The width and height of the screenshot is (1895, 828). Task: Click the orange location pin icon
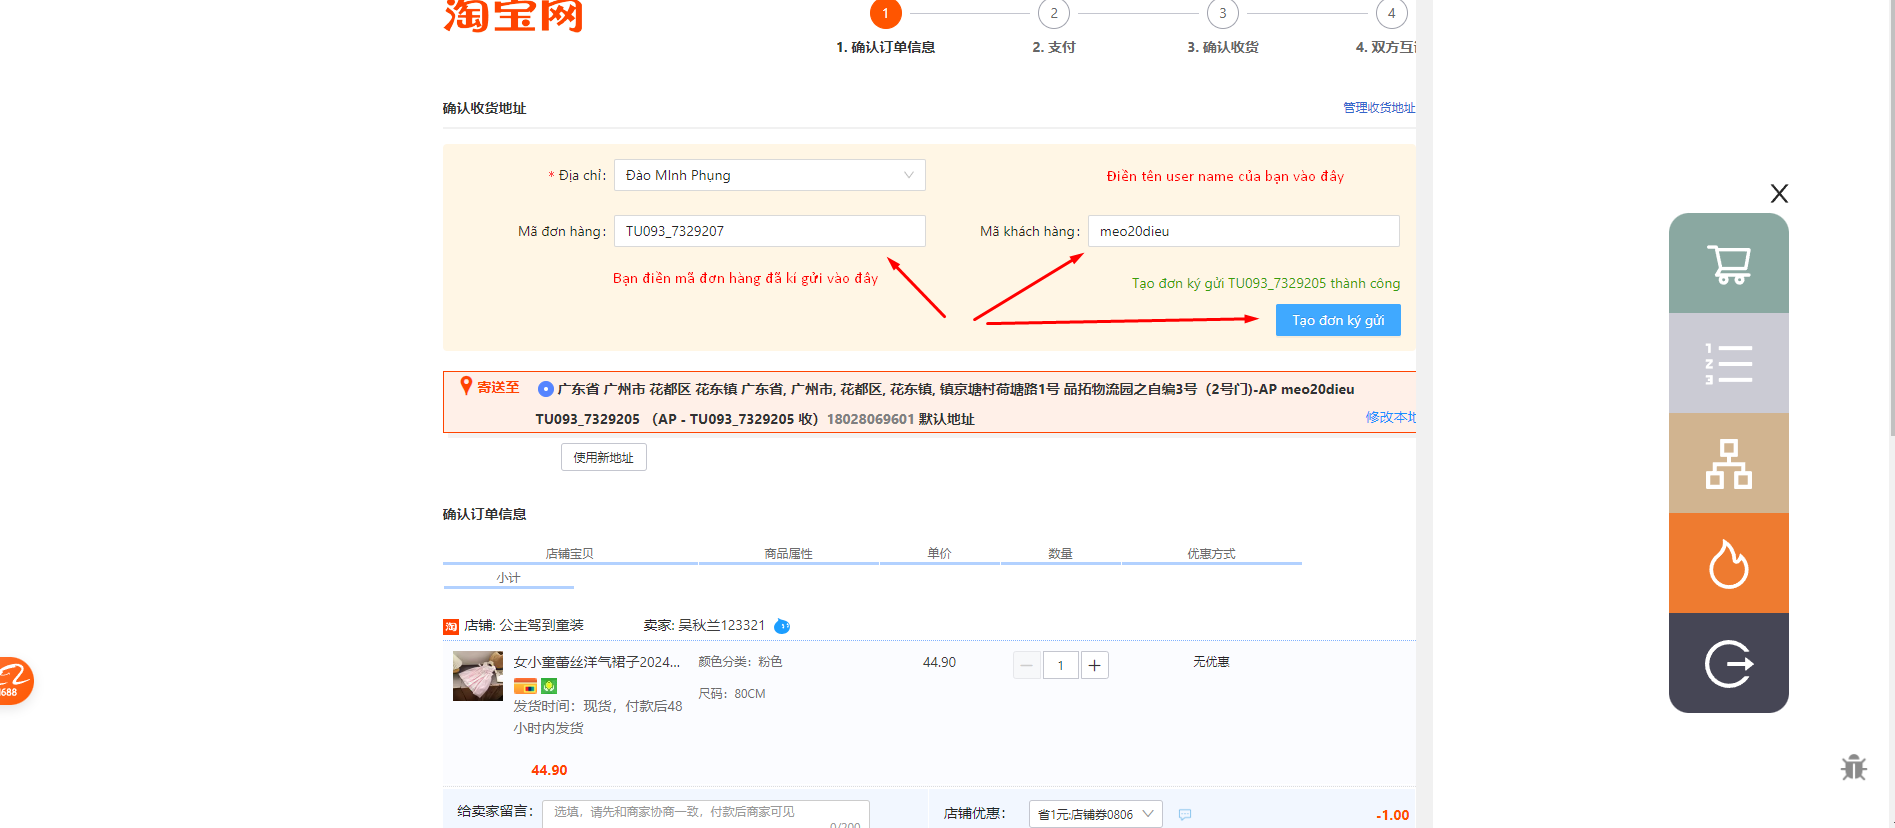(x=466, y=386)
